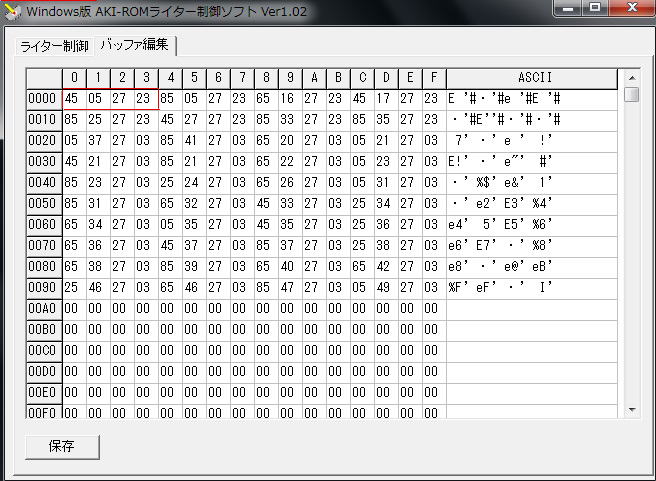Click the vertical scrollbar thumb
Screen dimensions: 656x481
coord(632,94)
